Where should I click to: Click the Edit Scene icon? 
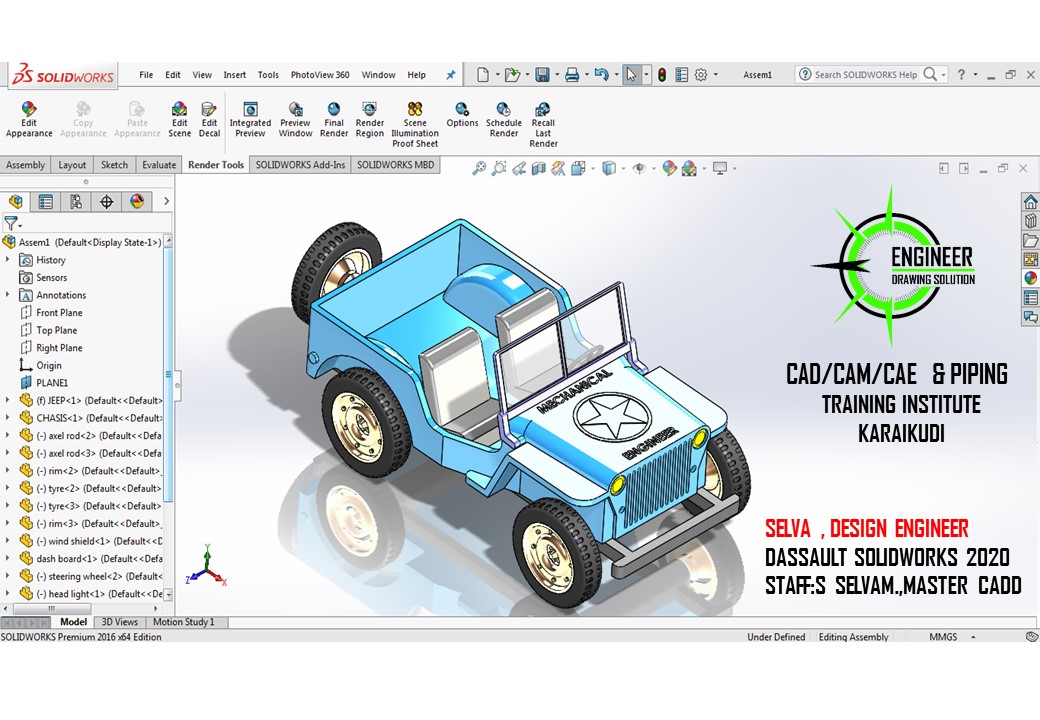[179, 119]
